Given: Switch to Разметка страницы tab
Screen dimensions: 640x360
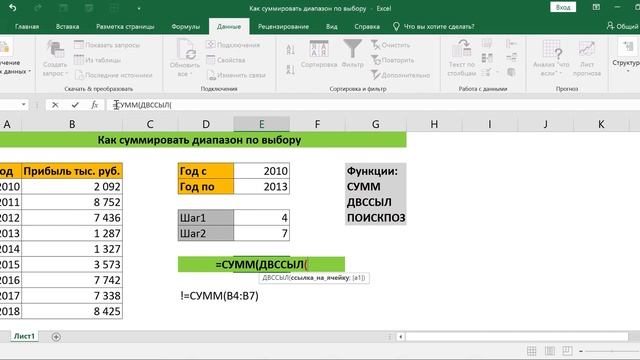Looking at the screenshot, I should coord(125,27).
